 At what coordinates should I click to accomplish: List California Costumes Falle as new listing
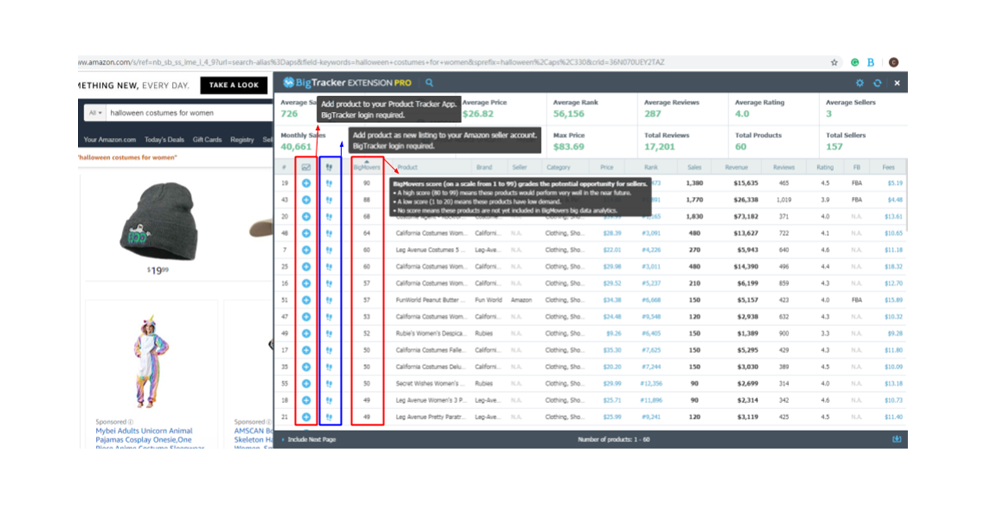(x=329, y=350)
